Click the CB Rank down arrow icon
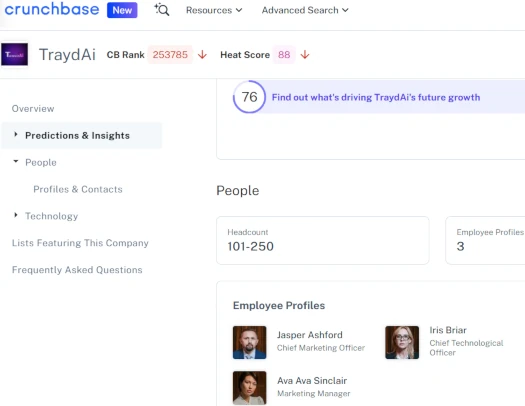Image resolution: width=525 pixels, height=406 pixels. coord(202,55)
